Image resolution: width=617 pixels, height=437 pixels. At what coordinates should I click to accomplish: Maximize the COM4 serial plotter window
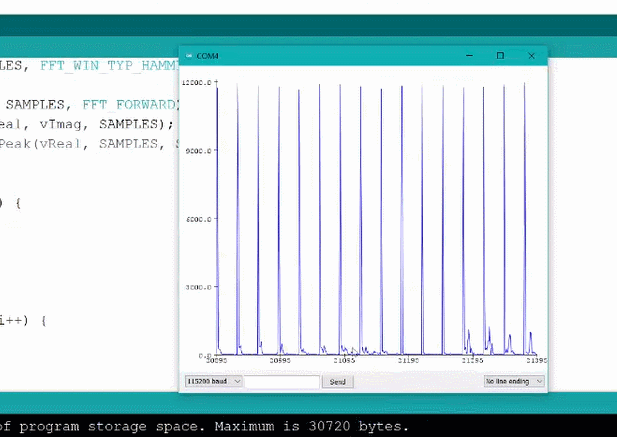500,55
